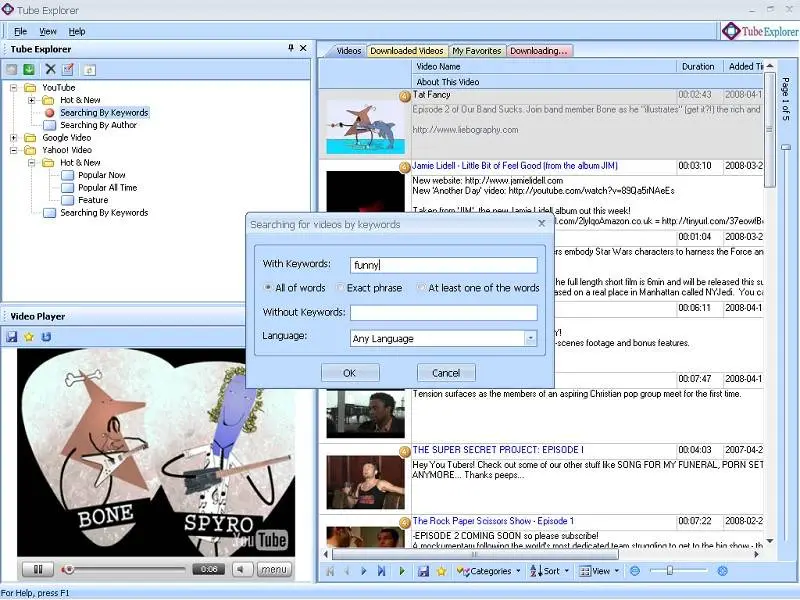Select the Exact phrase option
Image resolution: width=800 pixels, height=600 pixels.
[339, 288]
